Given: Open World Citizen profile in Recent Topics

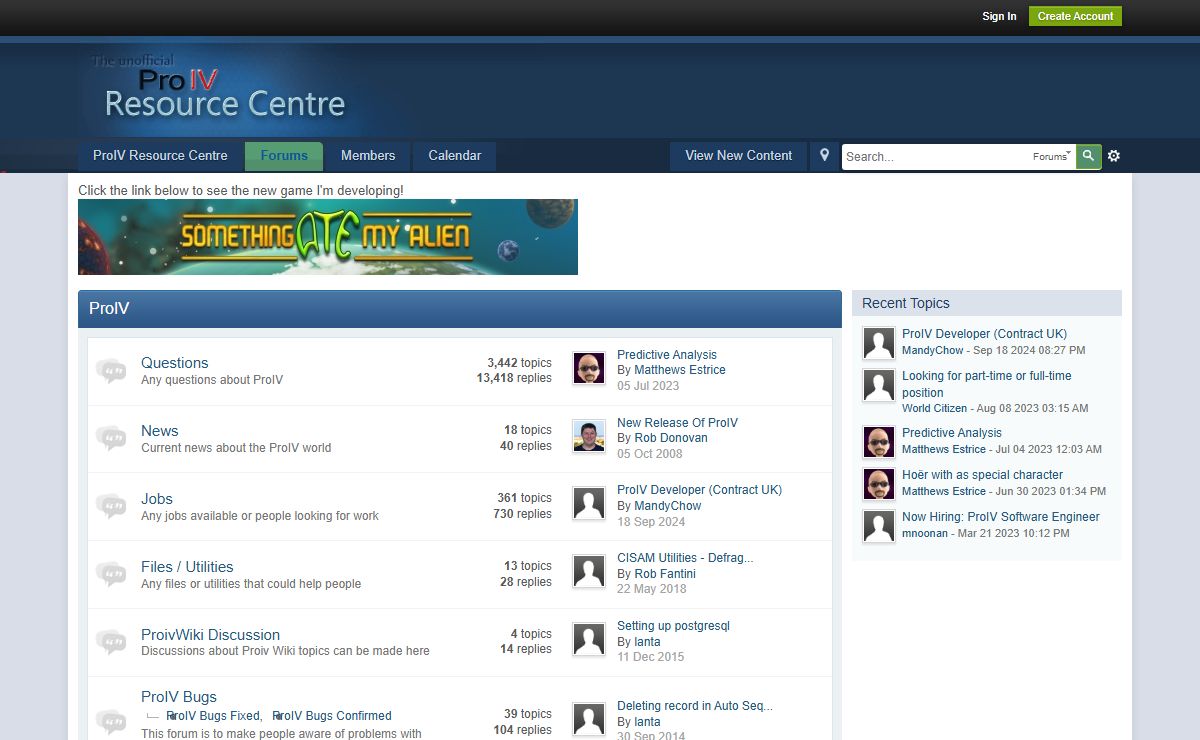Looking at the screenshot, I should [x=934, y=408].
